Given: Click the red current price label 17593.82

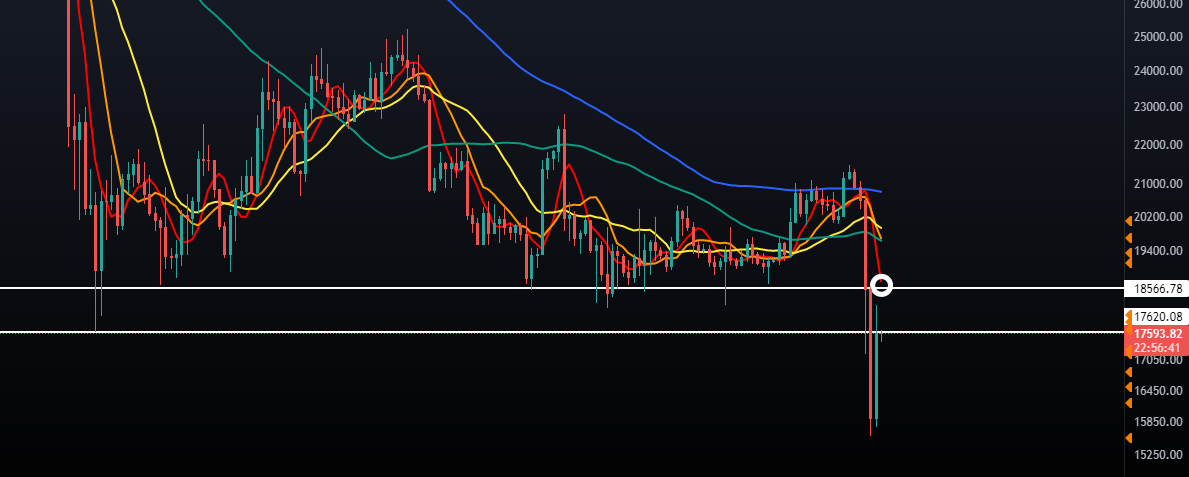Looking at the screenshot, I should [x=1158, y=333].
